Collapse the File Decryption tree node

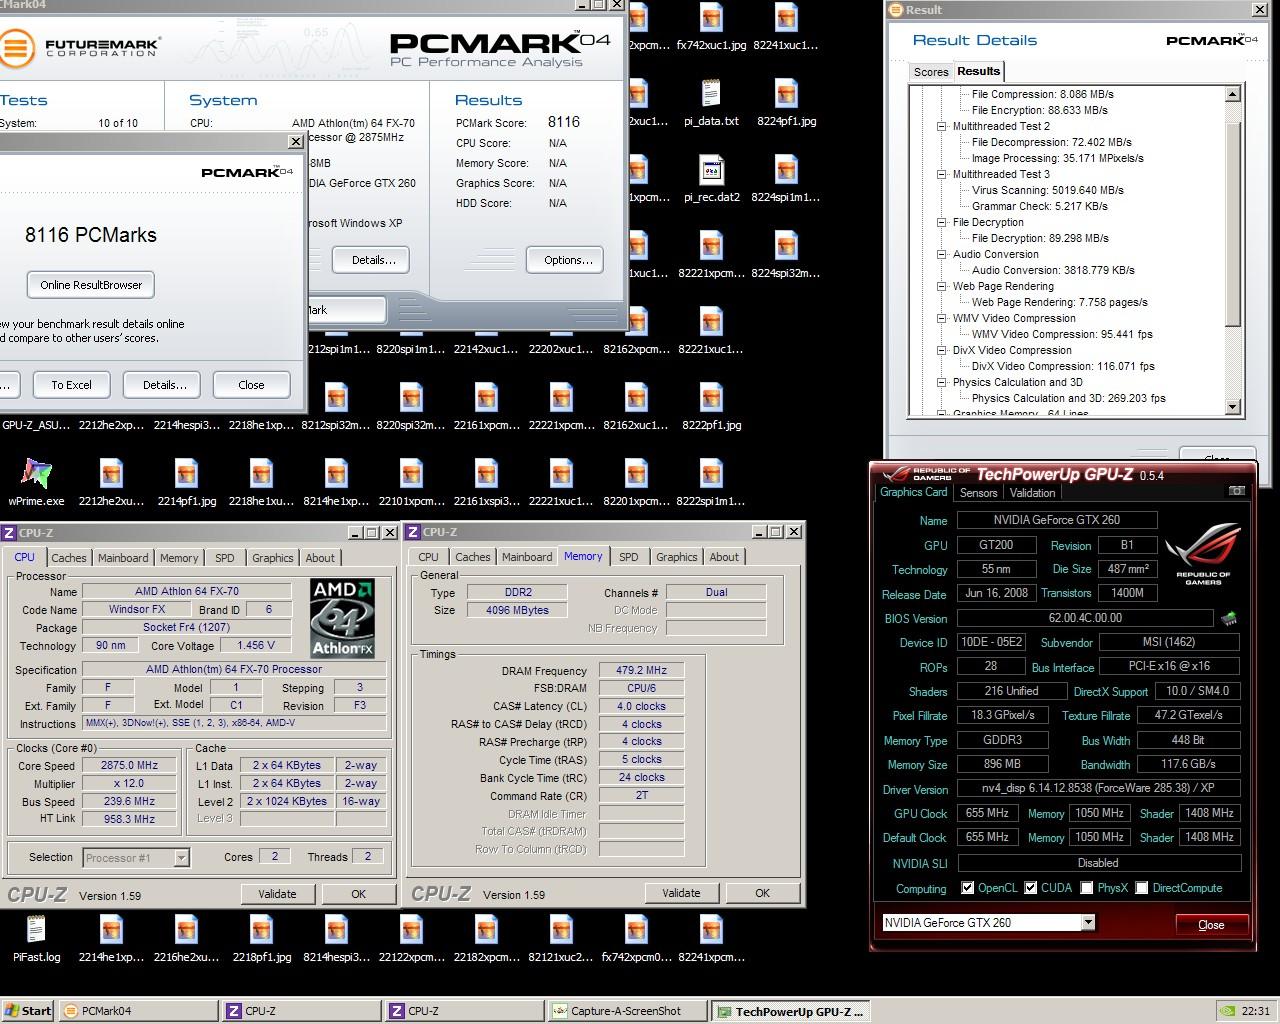tap(941, 222)
